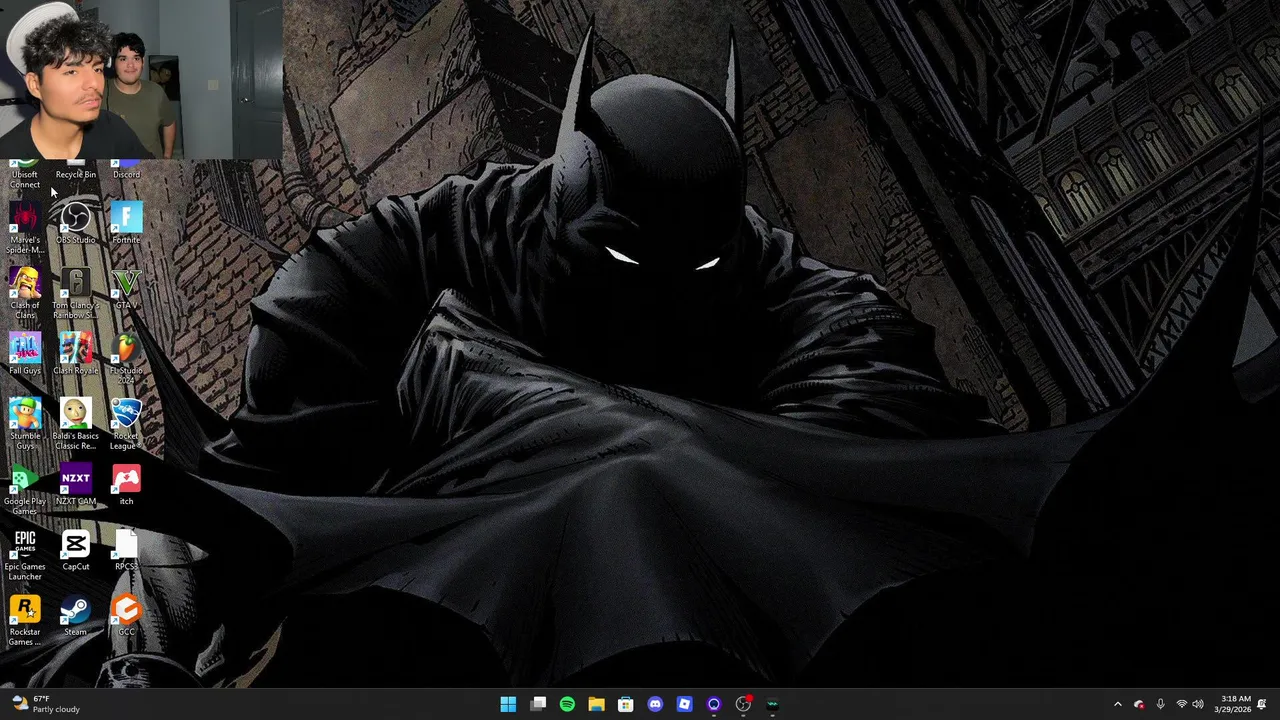Screen dimensions: 1280x720
Task: Open Roblox from the taskbar
Action: click(x=684, y=704)
